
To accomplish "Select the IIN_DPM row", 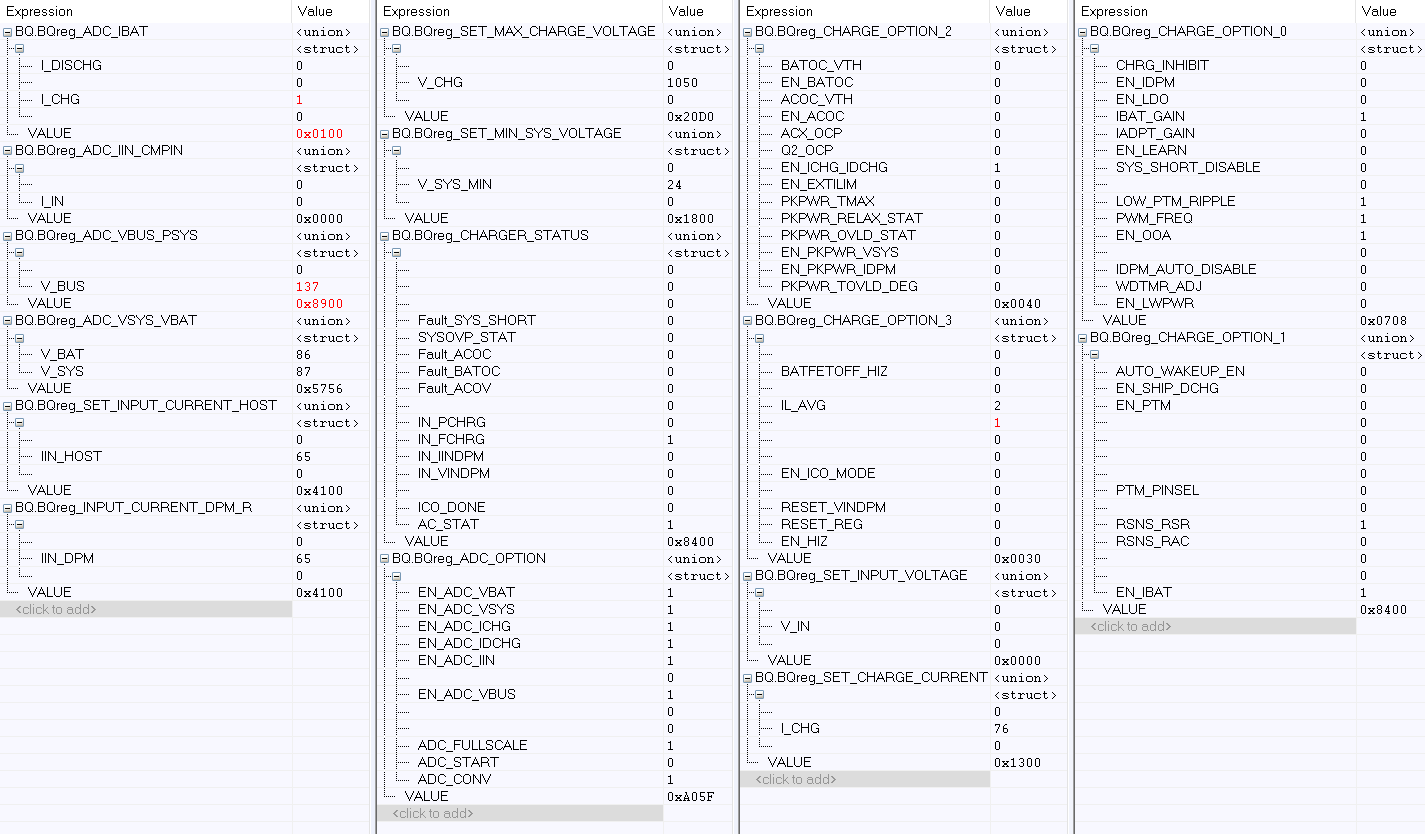I will (x=186, y=559).
